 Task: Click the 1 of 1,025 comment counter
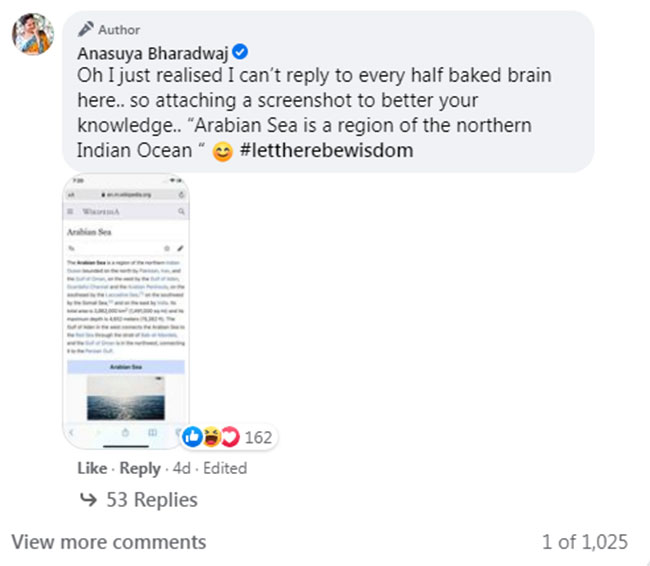[584, 542]
